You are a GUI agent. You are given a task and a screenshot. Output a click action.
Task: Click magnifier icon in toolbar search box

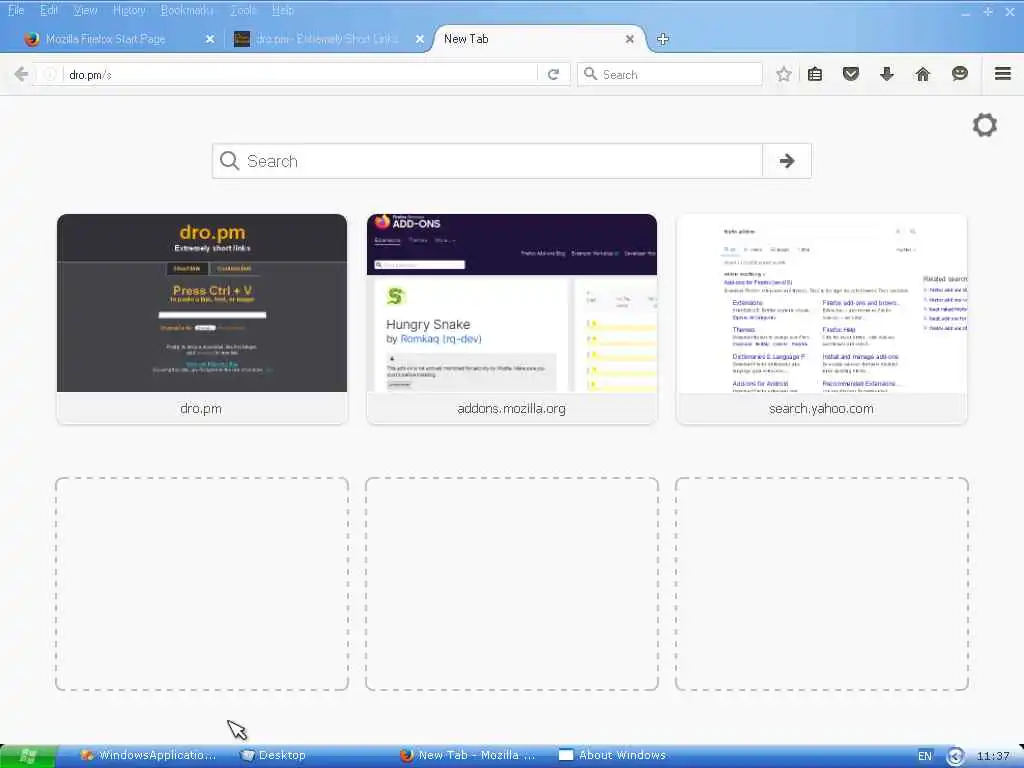590,74
